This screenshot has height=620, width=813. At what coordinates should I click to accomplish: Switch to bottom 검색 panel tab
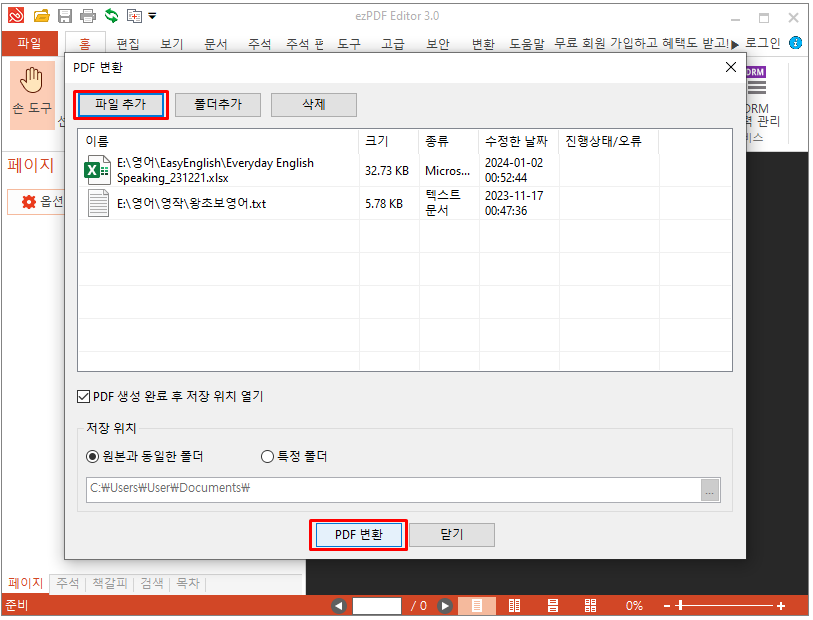152,583
